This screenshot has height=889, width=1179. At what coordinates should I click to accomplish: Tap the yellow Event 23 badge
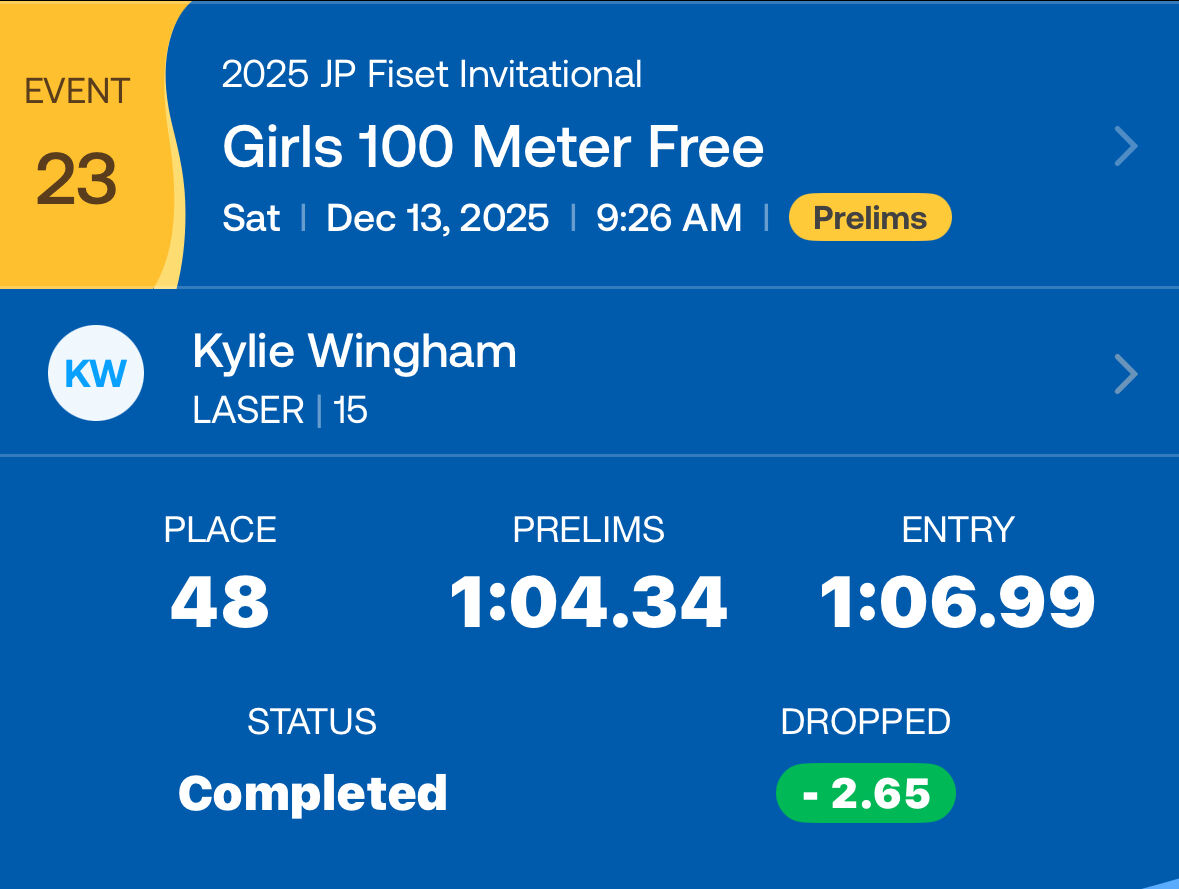pos(78,145)
